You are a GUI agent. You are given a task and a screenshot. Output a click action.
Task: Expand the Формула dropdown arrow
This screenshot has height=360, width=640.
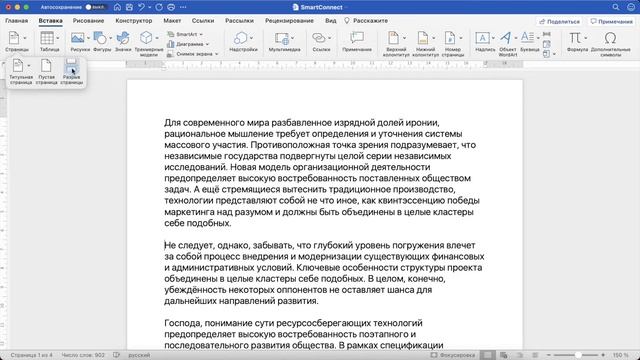point(586,38)
